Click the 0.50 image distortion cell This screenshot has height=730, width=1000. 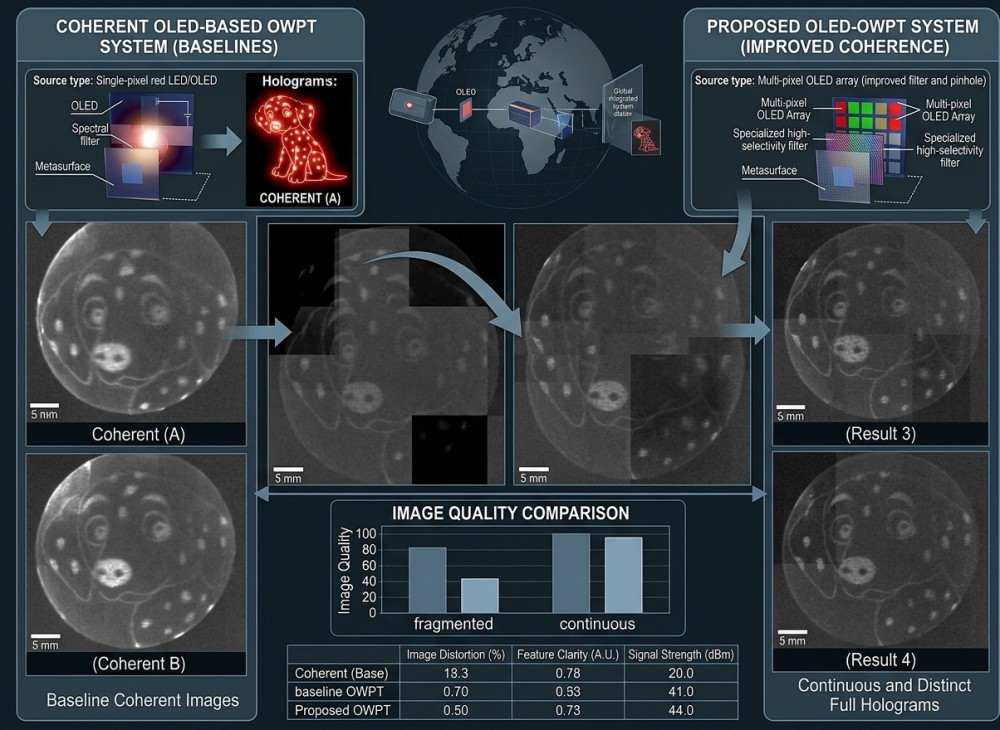455,710
